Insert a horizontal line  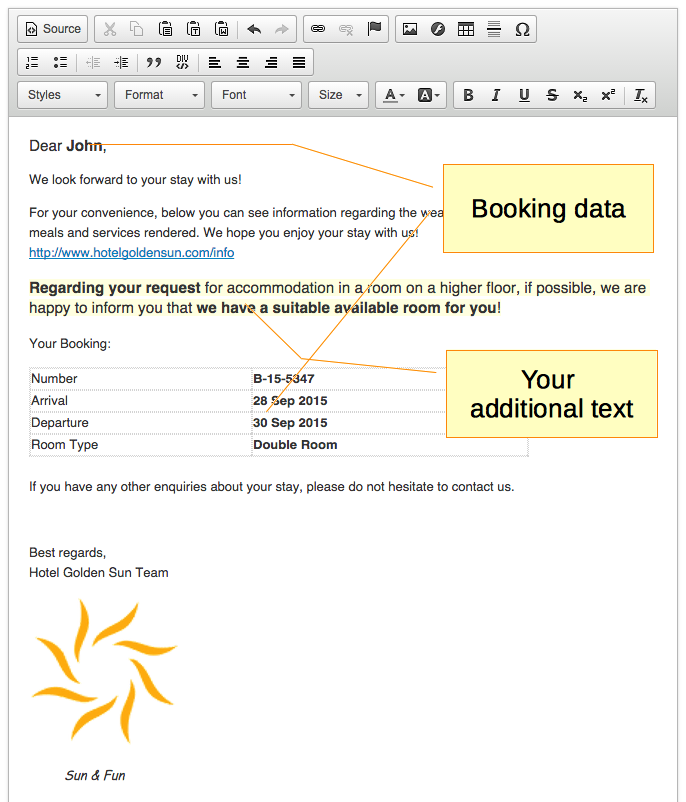[494, 29]
